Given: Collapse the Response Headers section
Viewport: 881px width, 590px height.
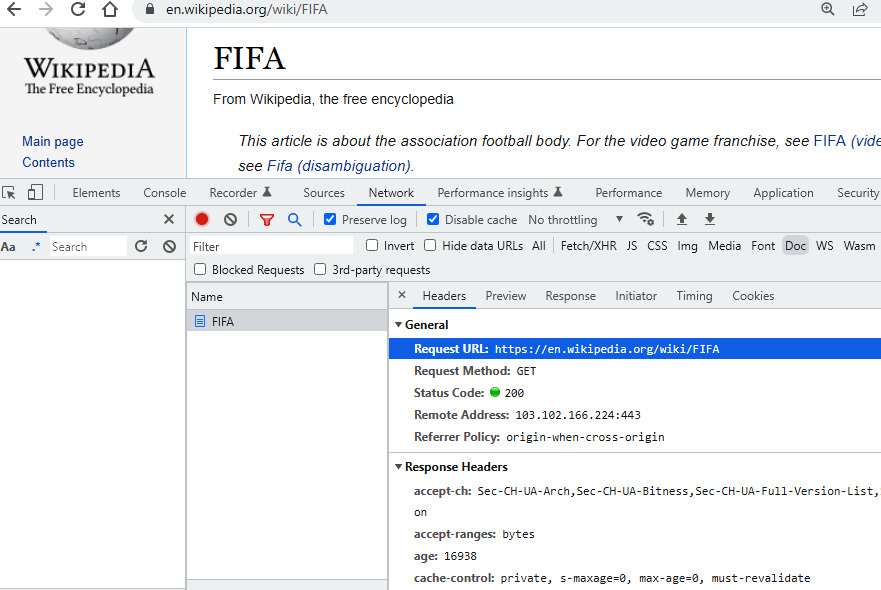Looking at the screenshot, I should pos(398,467).
